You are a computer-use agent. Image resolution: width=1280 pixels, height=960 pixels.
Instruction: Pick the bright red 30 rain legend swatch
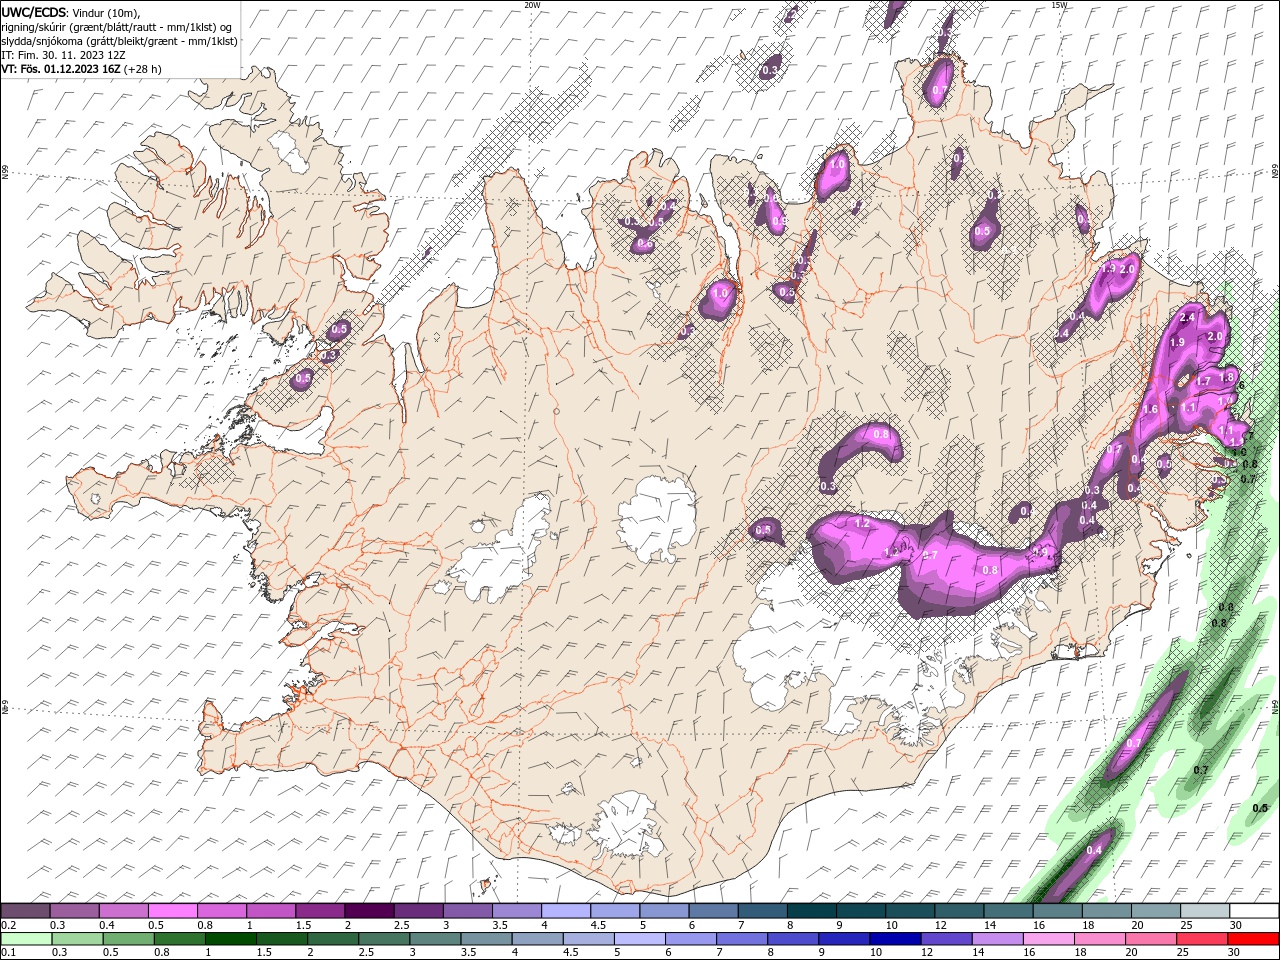tap(1253, 939)
